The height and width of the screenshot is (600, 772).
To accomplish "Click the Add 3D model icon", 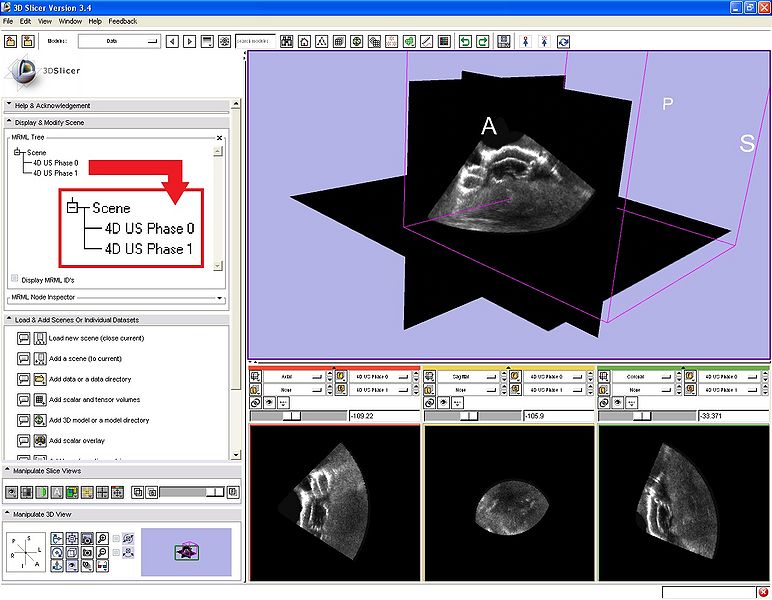I will point(40,420).
